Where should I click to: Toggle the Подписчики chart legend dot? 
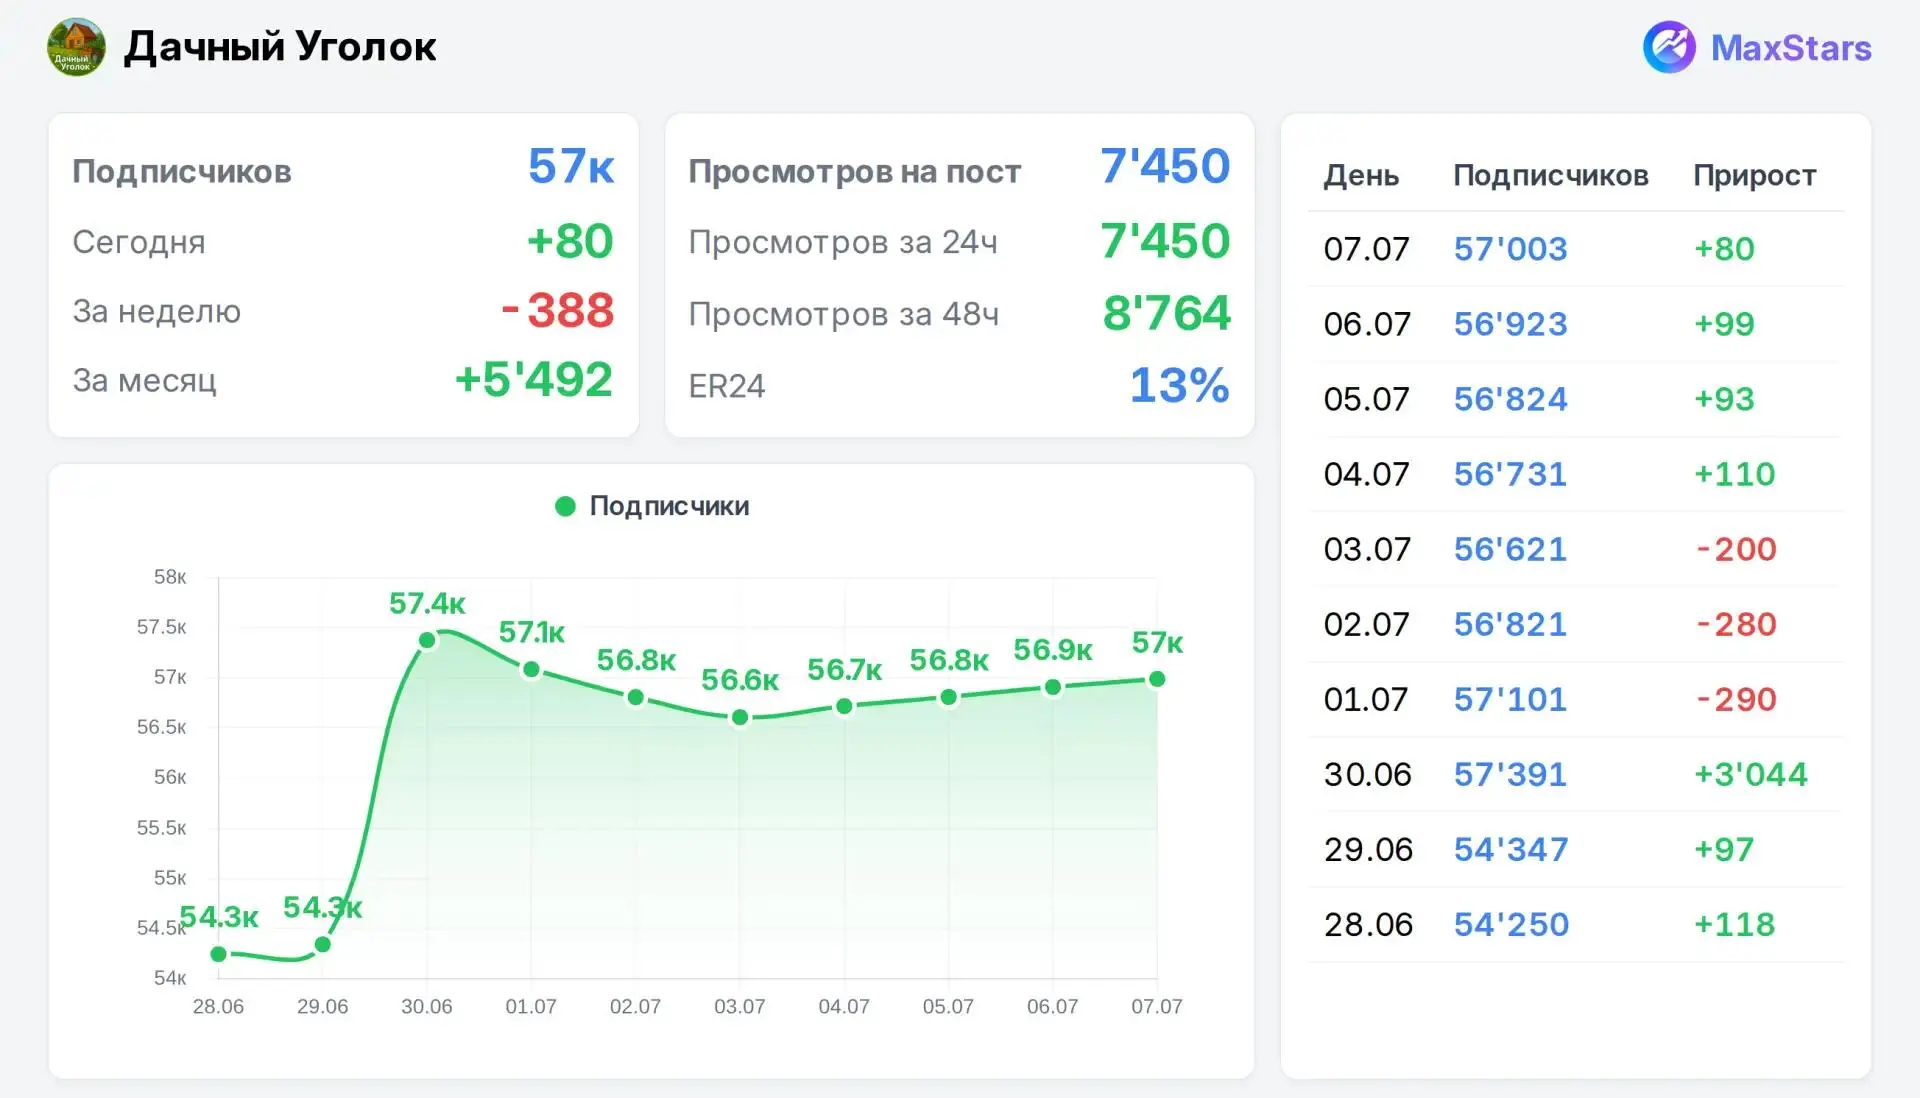click(x=565, y=506)
